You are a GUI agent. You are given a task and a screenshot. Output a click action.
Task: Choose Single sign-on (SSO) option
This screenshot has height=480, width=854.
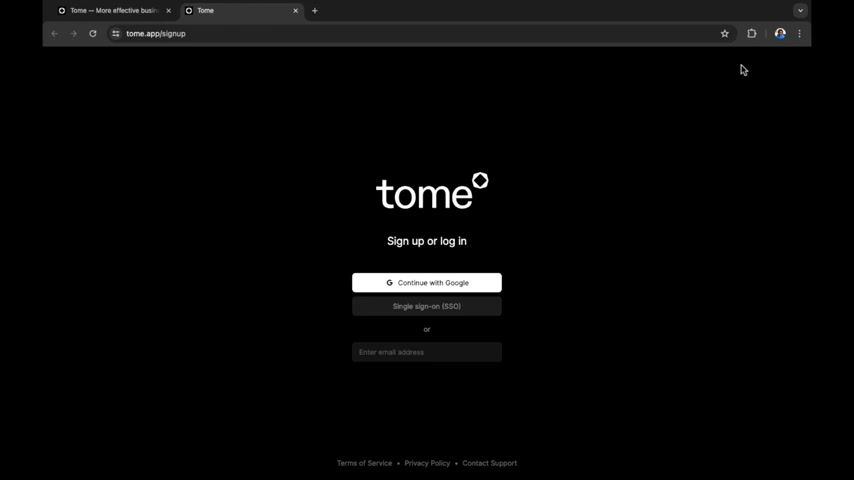[426, 306]
